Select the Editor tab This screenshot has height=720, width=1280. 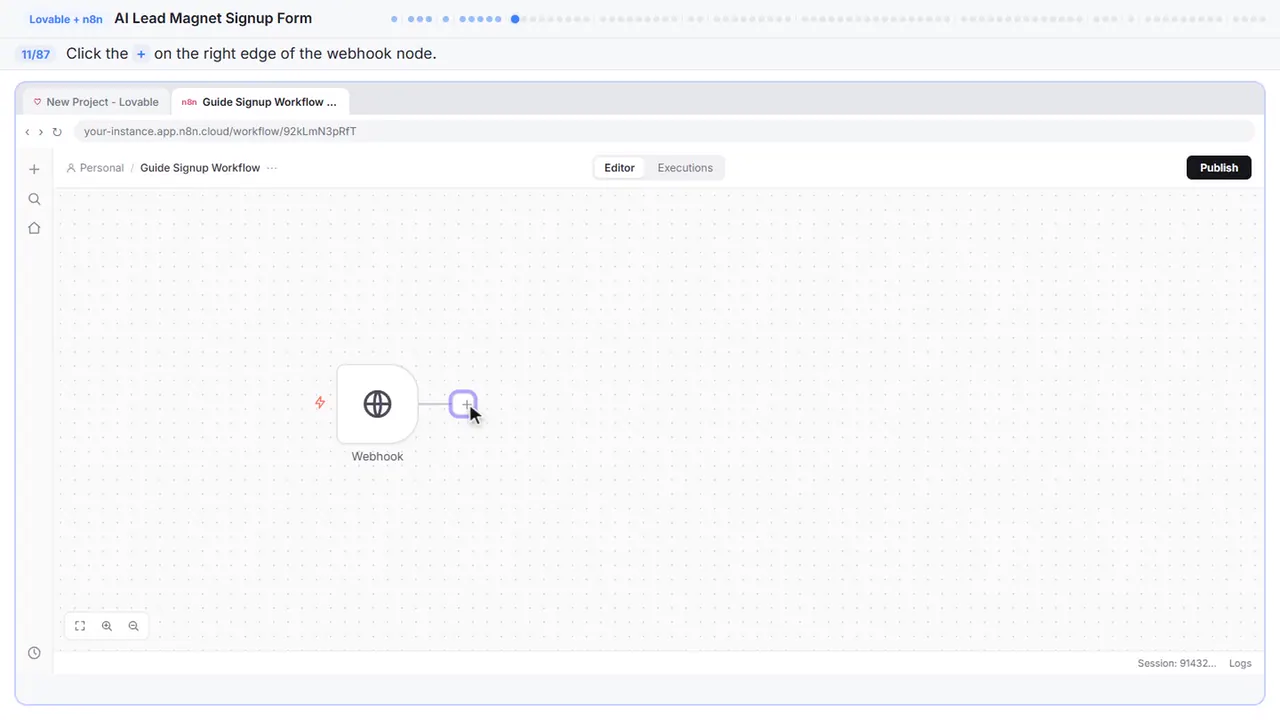[x=619, y=168]
